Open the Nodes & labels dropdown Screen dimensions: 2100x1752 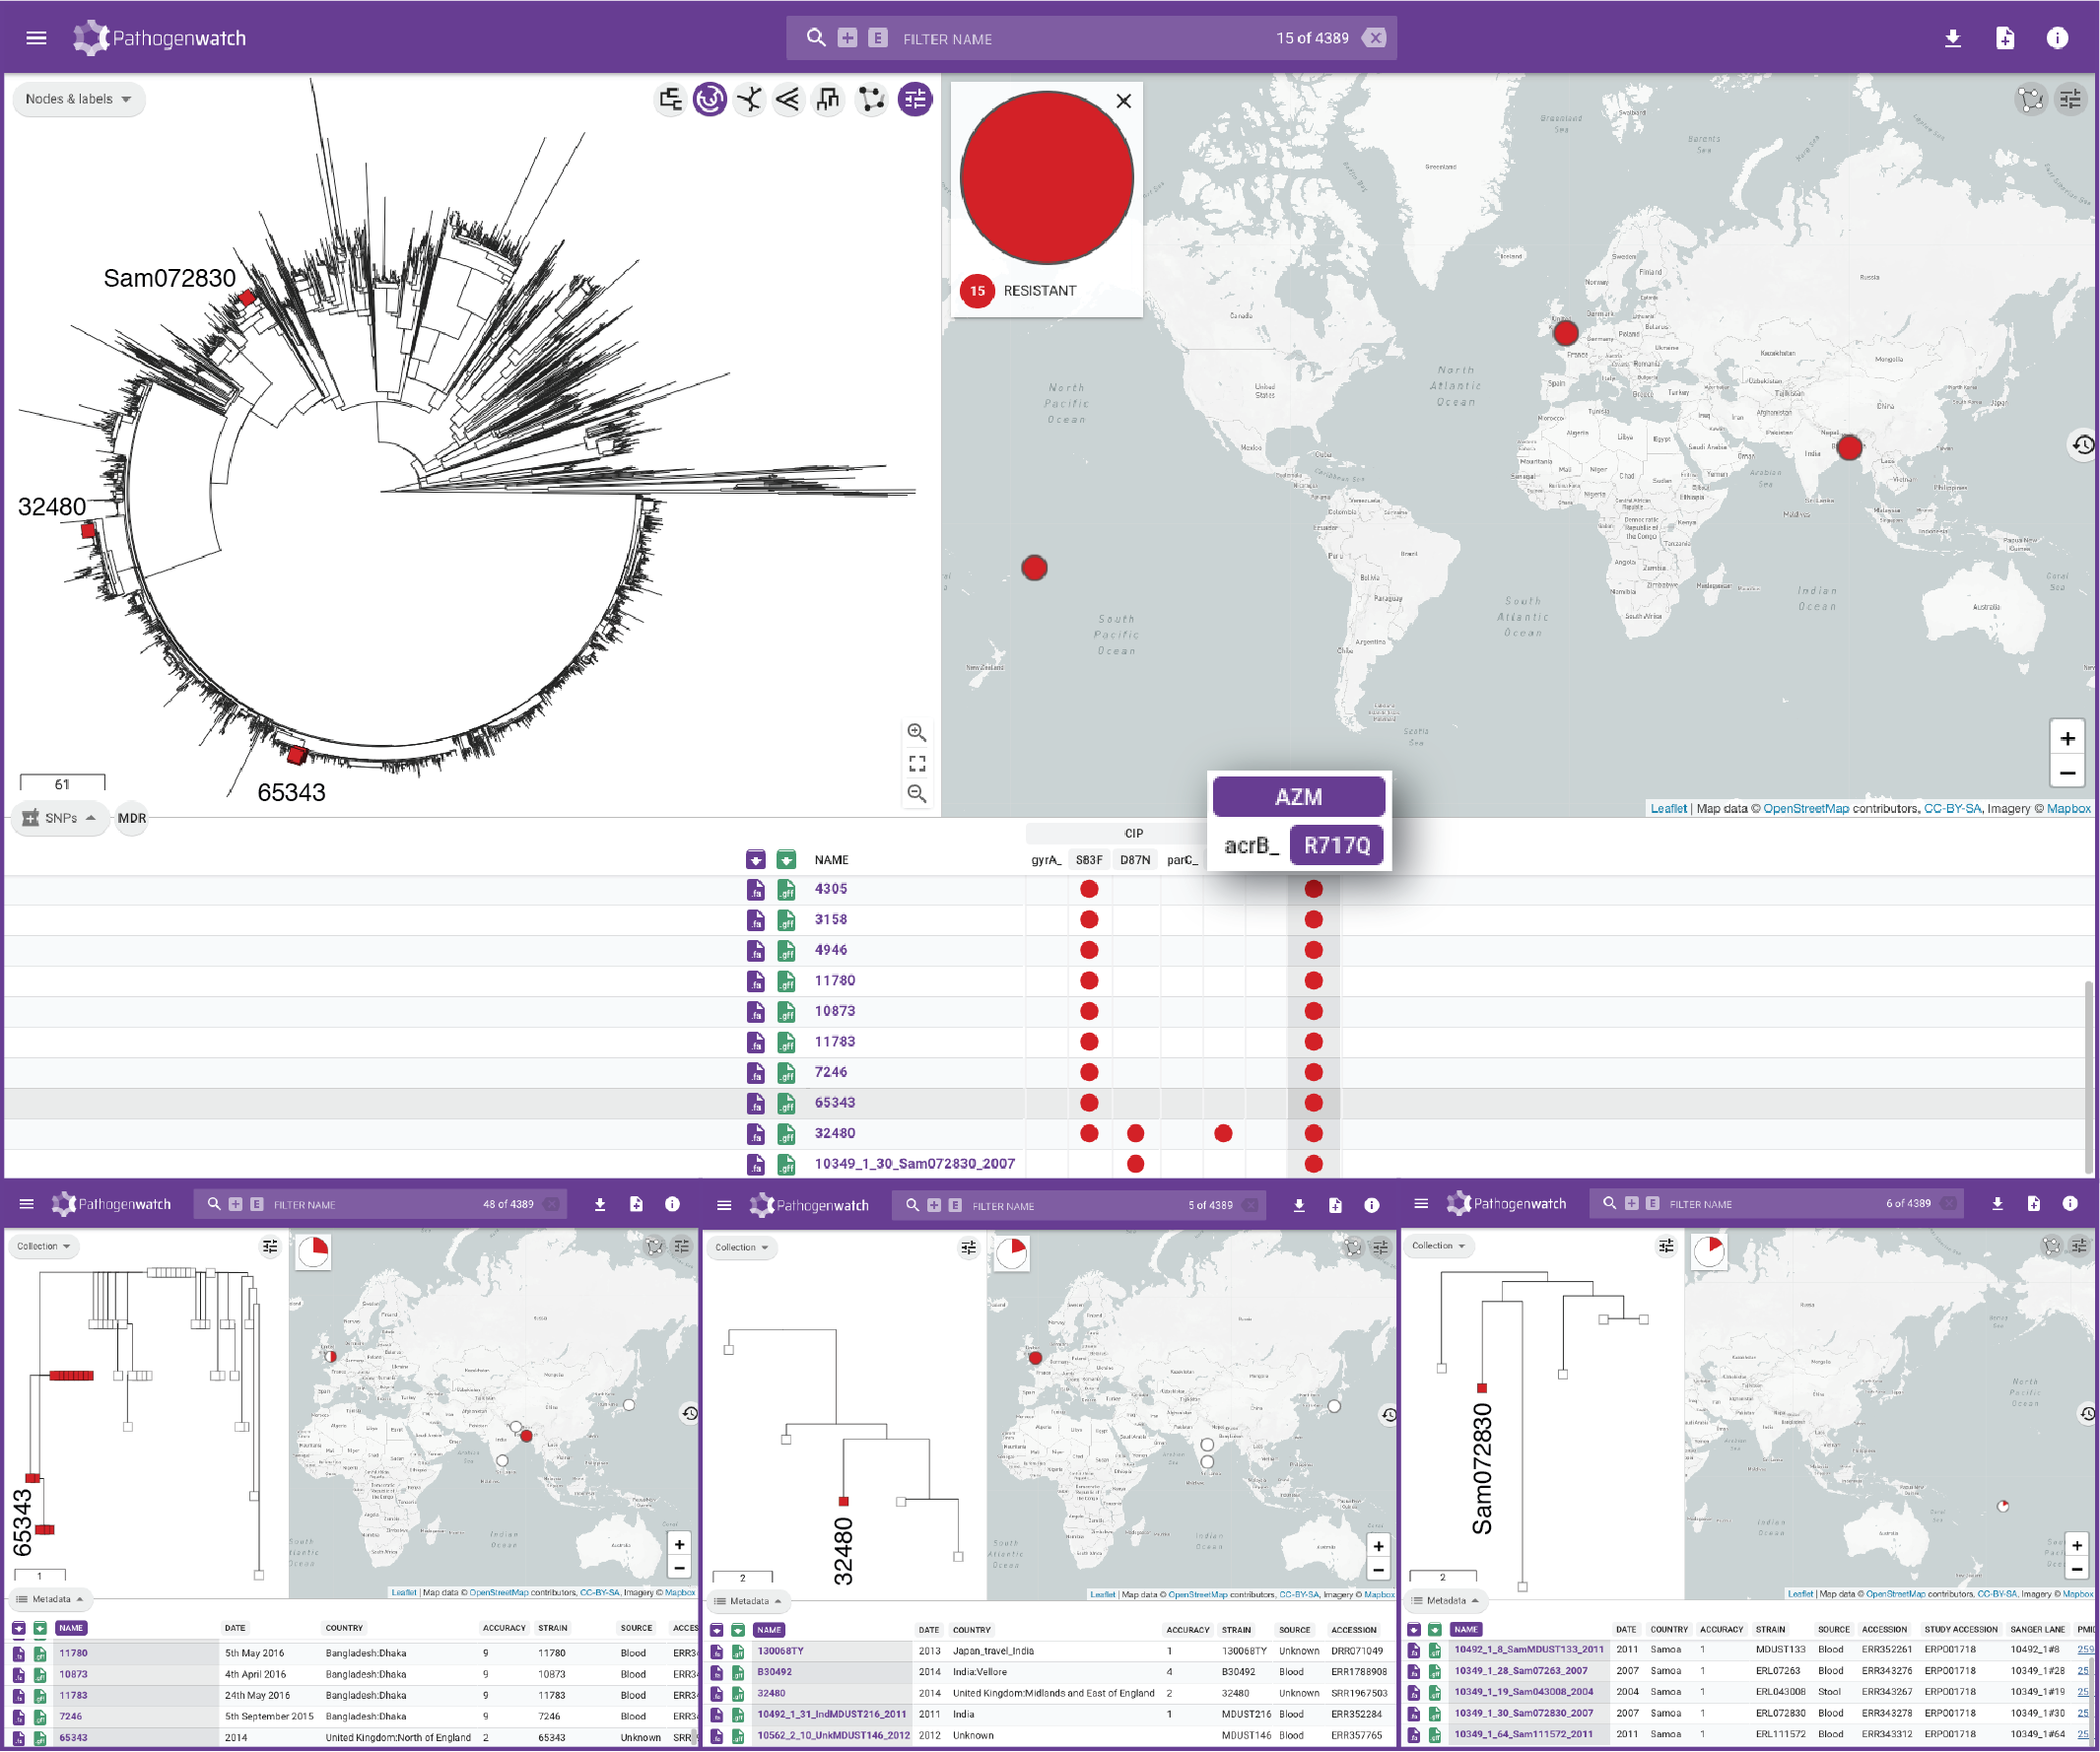coord(78,99)
